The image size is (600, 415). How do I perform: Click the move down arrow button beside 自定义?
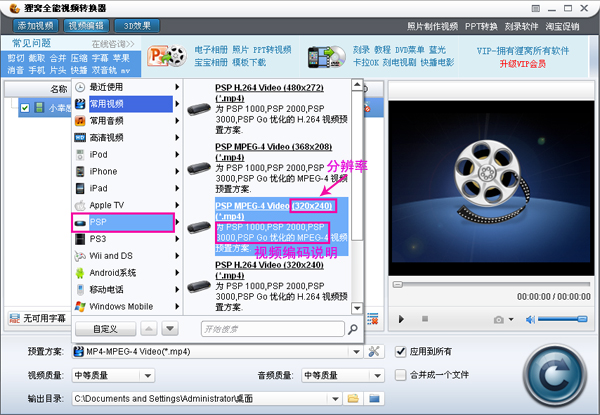[x=170, y=329]
